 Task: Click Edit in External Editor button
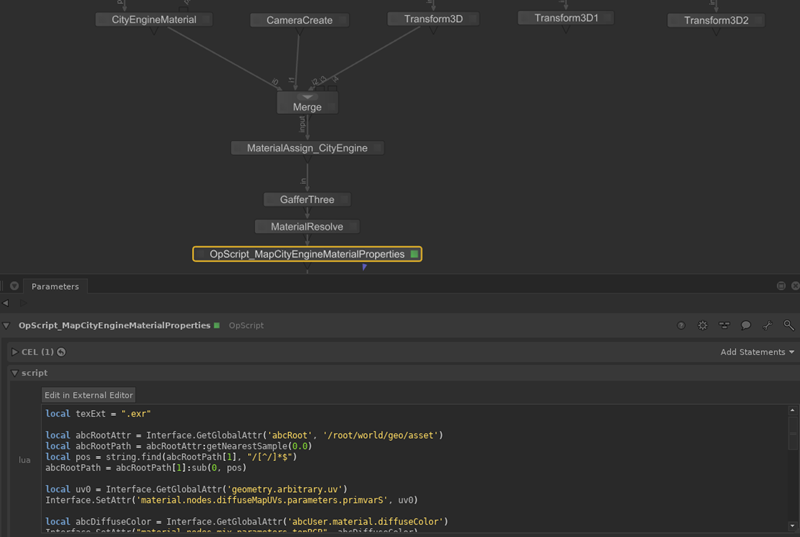tap(88, 395)
